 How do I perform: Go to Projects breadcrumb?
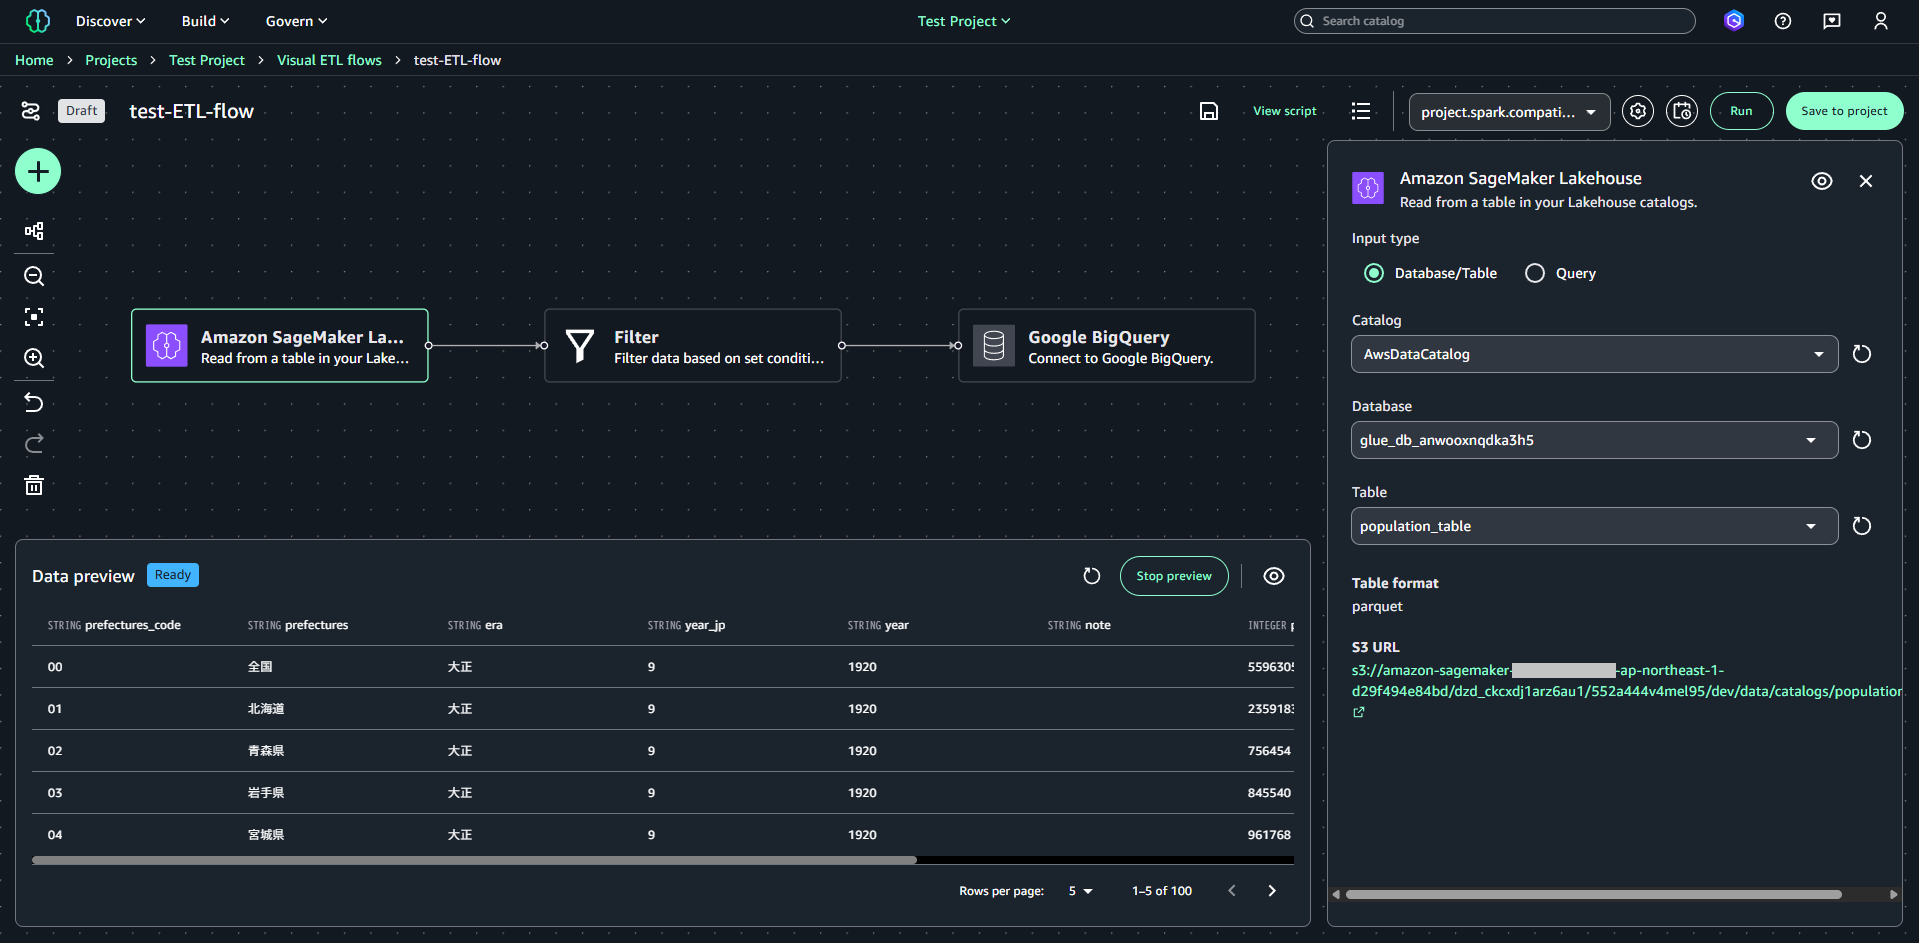pyautogui.click(x=111, y=60)
